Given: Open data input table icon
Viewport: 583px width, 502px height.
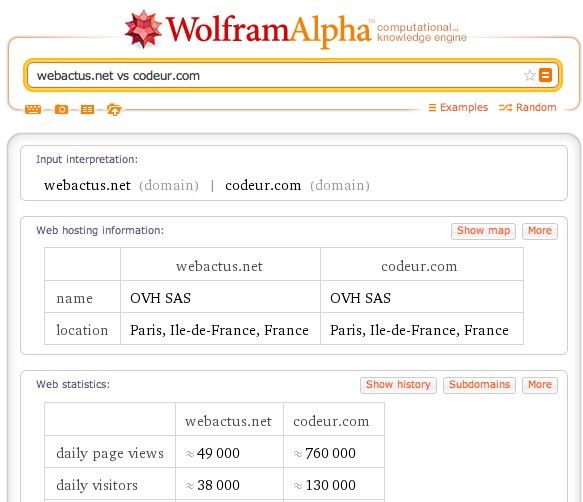Looking at the screenshot, I should [87, 109].
